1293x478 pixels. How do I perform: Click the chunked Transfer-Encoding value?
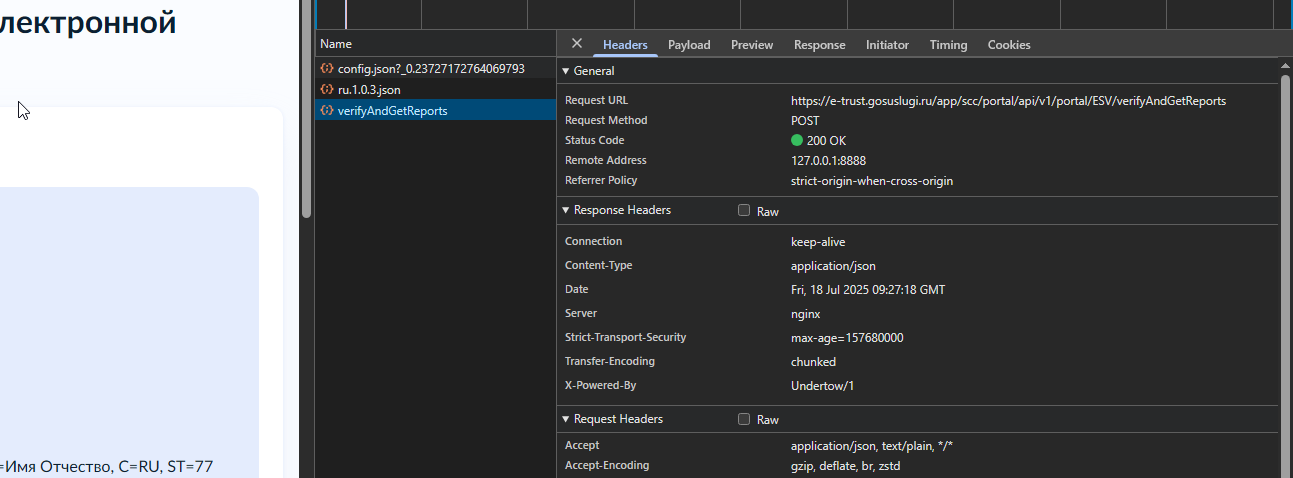coord(813,362)
